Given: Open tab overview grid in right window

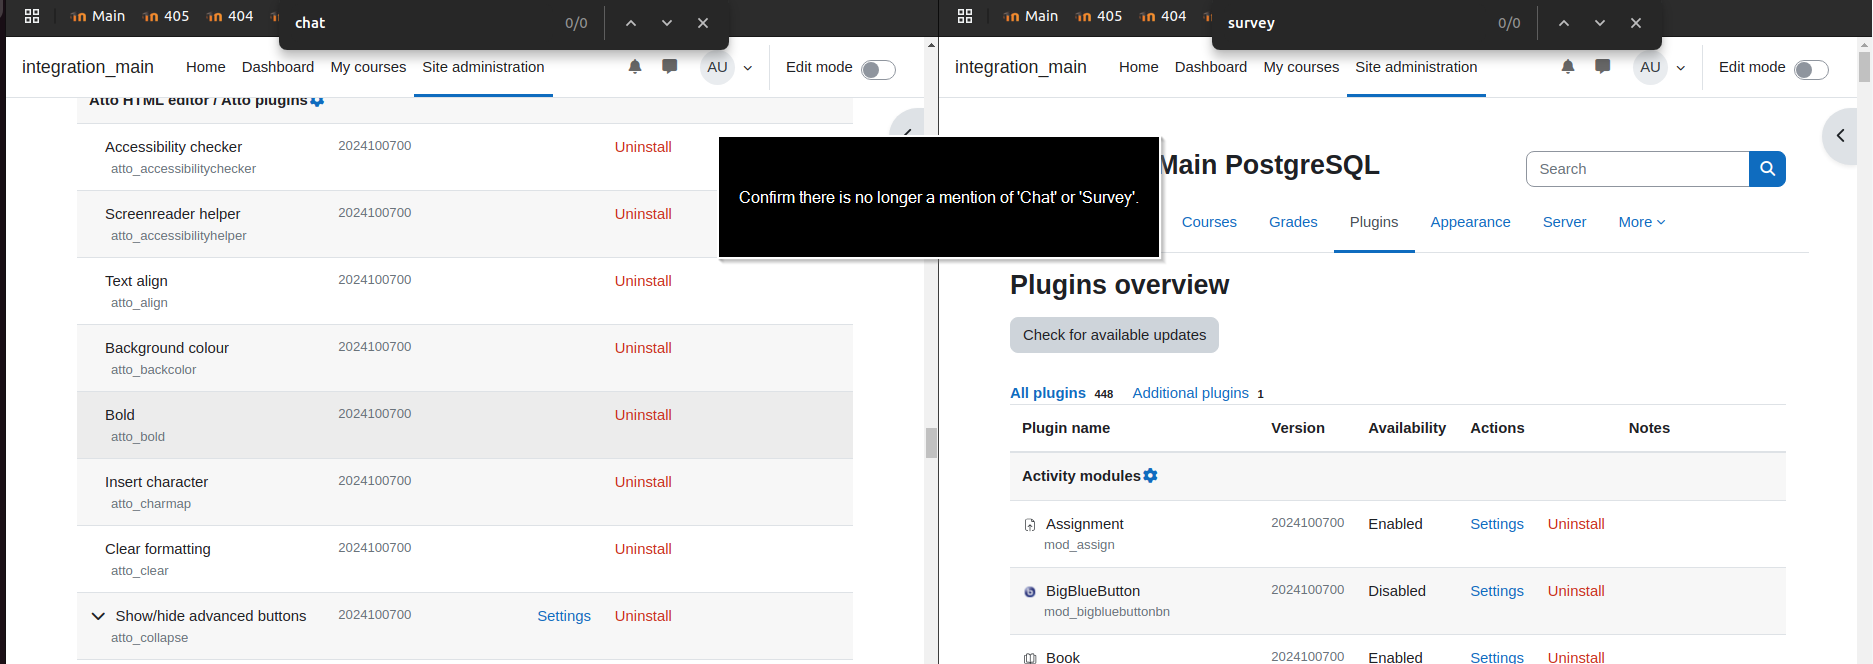Looking at the screenshot, I should click(965, 16).
